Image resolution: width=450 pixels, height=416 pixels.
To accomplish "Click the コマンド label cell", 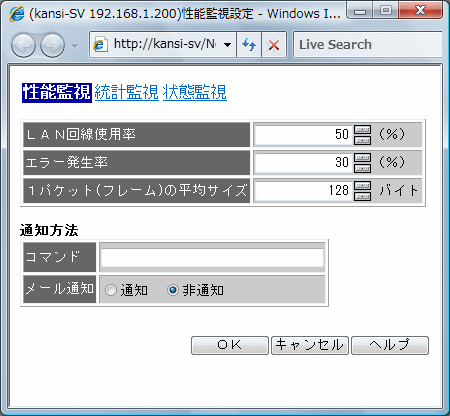I will 60,257.
